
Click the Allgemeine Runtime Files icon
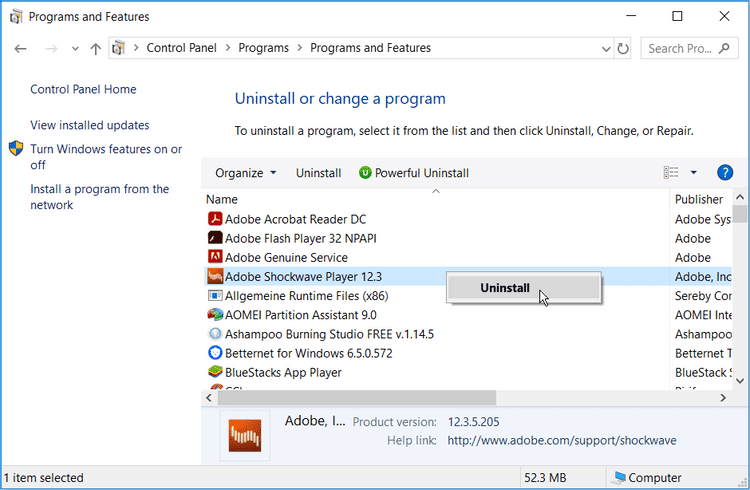click(x=215, y=295)
